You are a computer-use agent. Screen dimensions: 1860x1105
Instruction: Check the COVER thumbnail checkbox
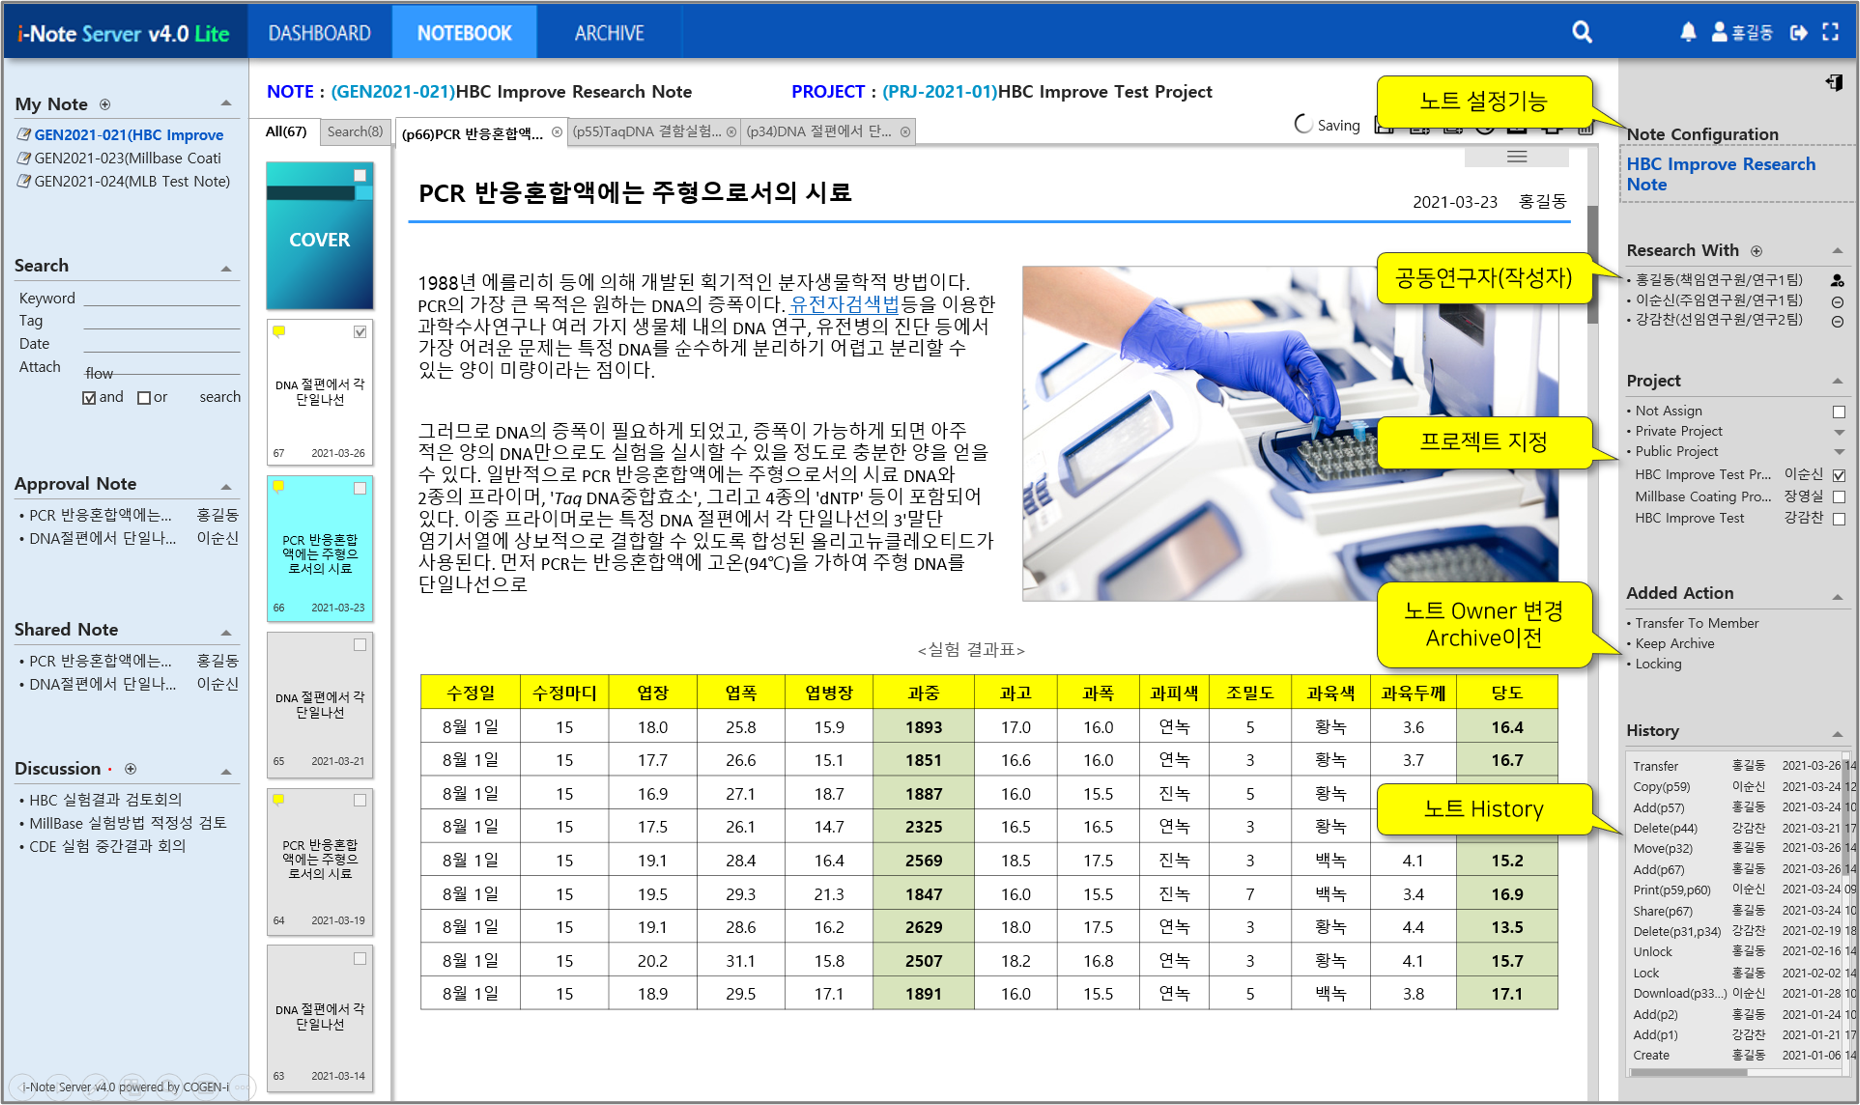tap(360, 175)
